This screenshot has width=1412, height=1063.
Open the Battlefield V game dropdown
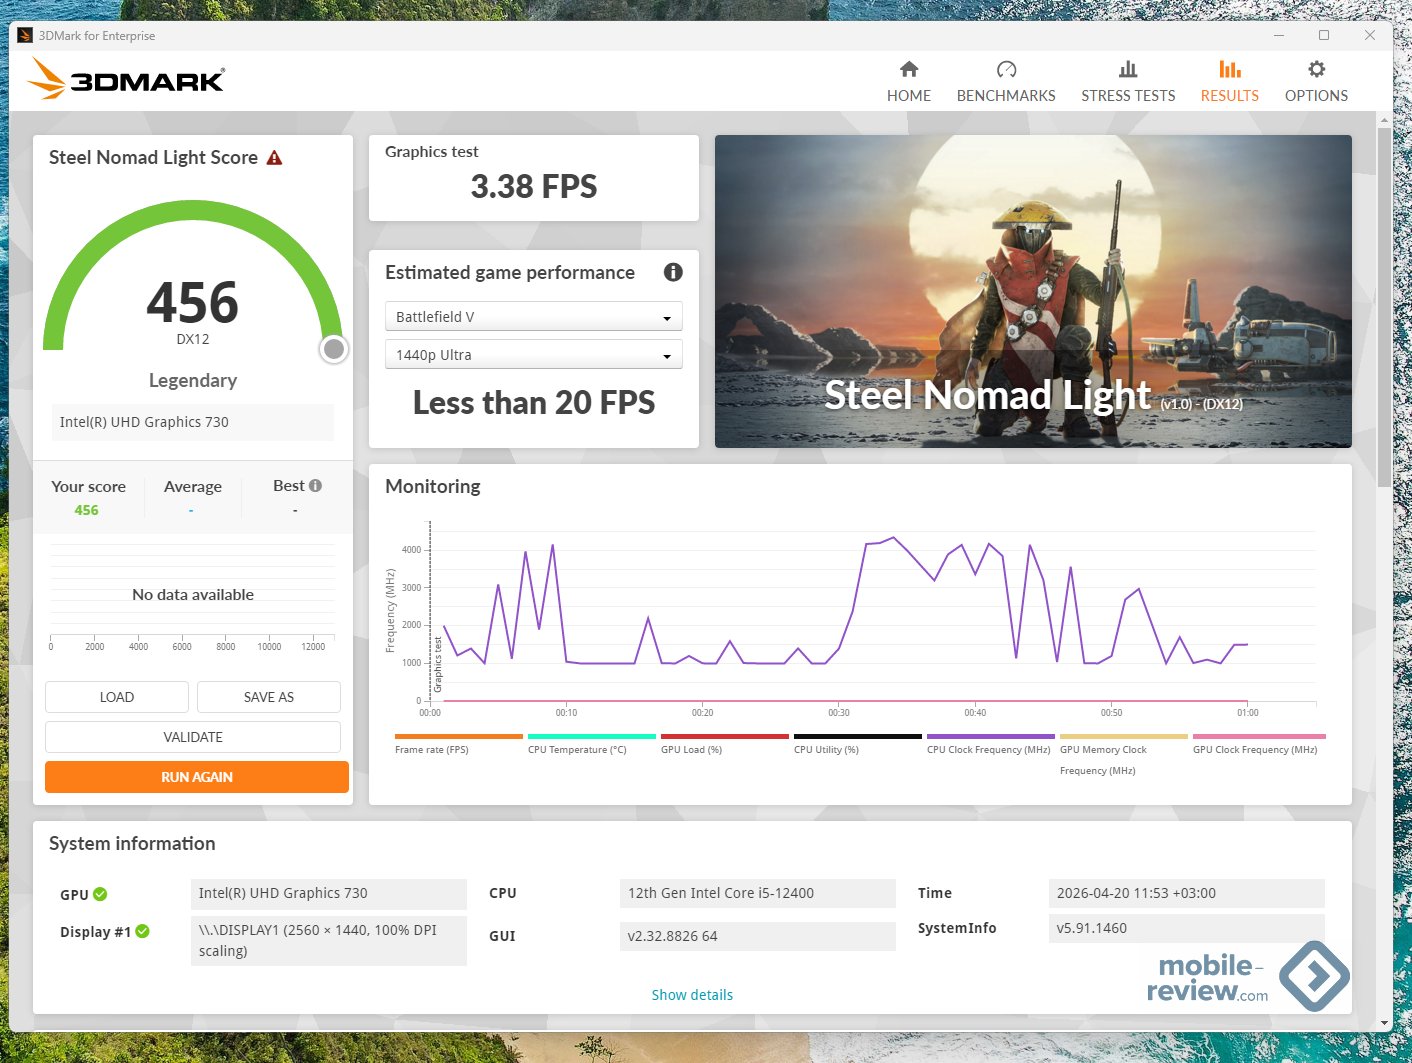pos(533,317)
